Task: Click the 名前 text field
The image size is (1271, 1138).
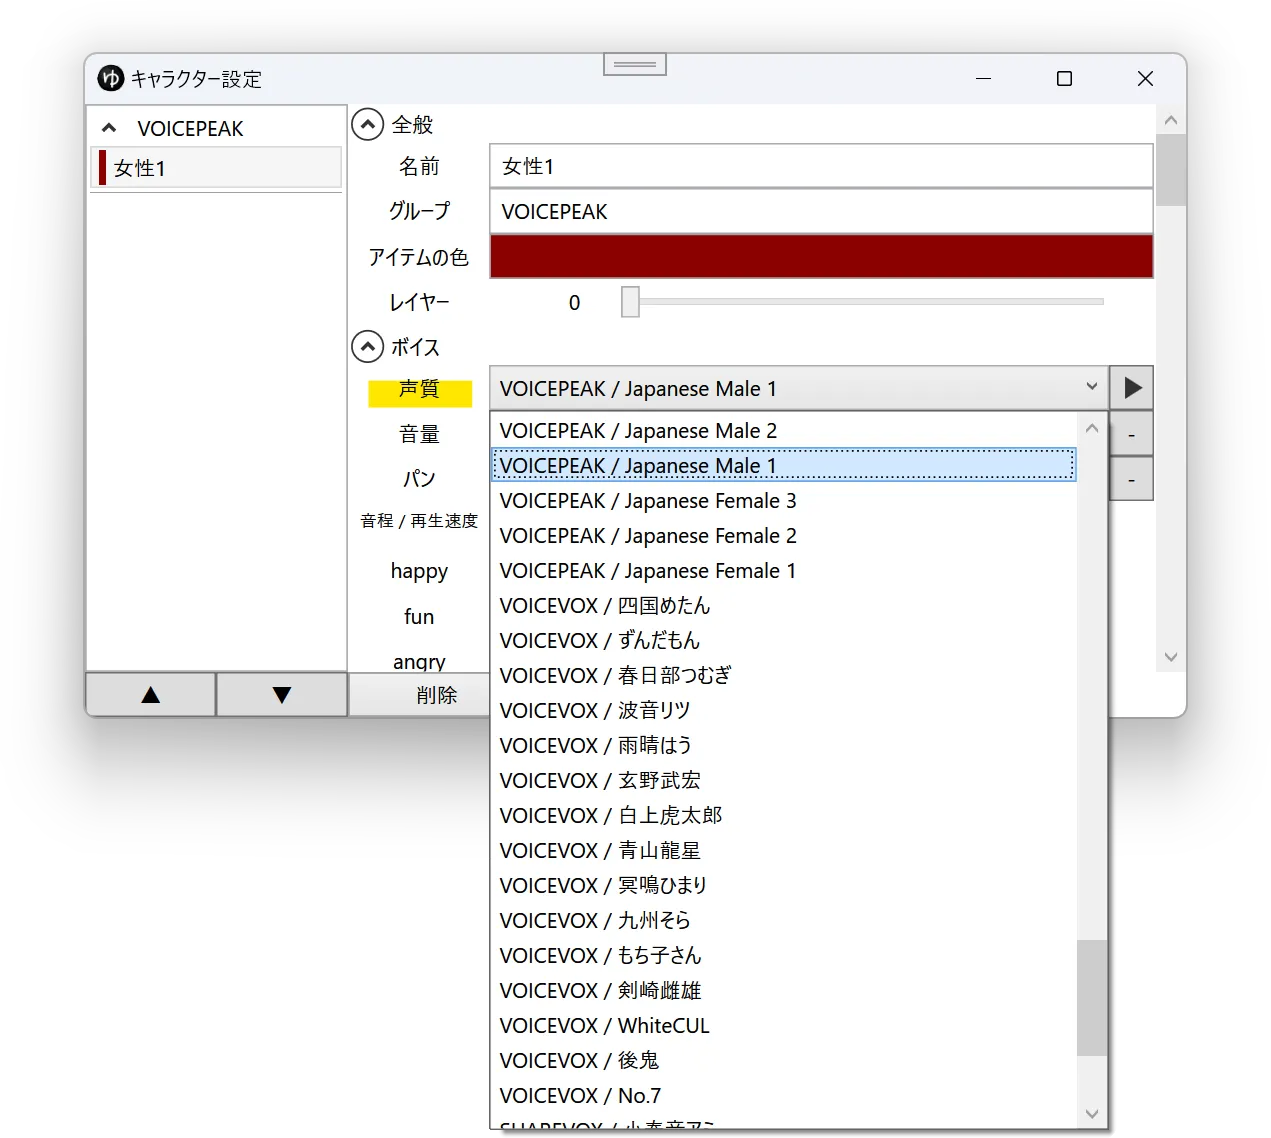Action: coord(821,166)
